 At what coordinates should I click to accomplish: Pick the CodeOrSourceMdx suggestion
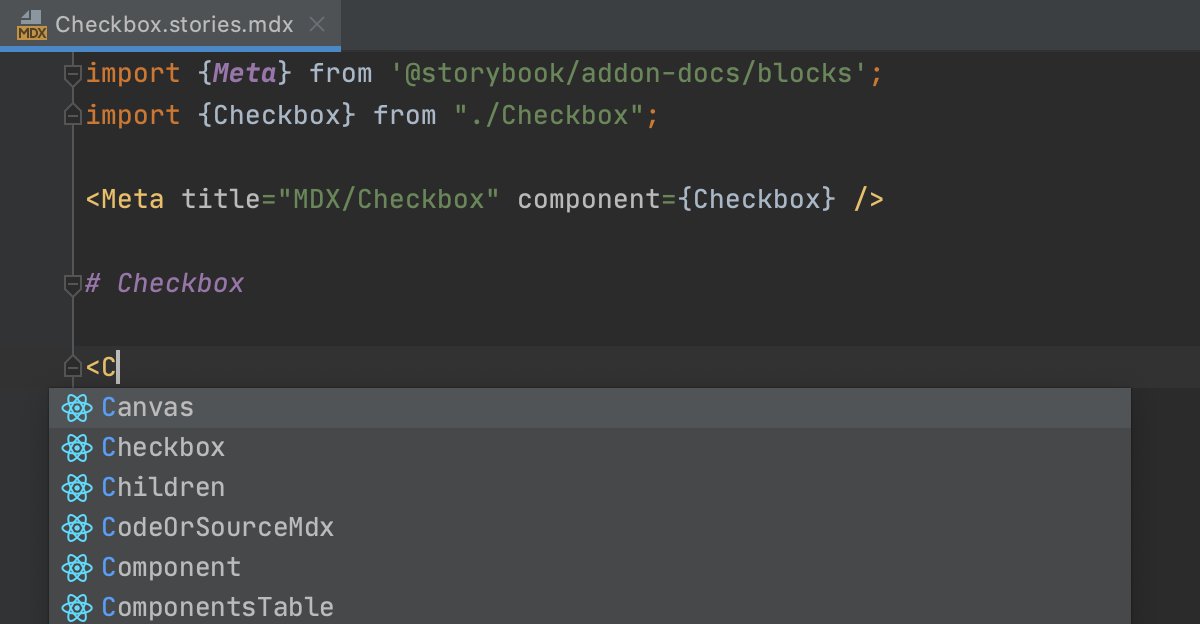pyautogui.click(x=217, y=527)
